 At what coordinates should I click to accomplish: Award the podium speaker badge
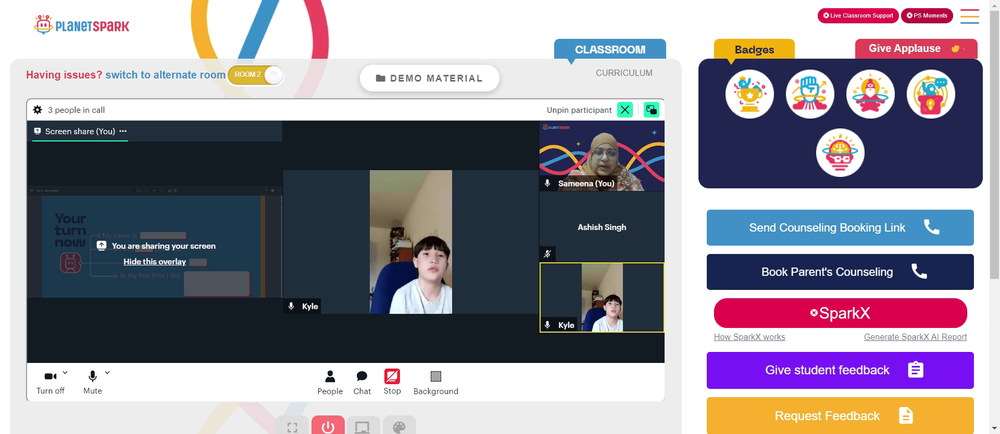click(x=930, y=94)
